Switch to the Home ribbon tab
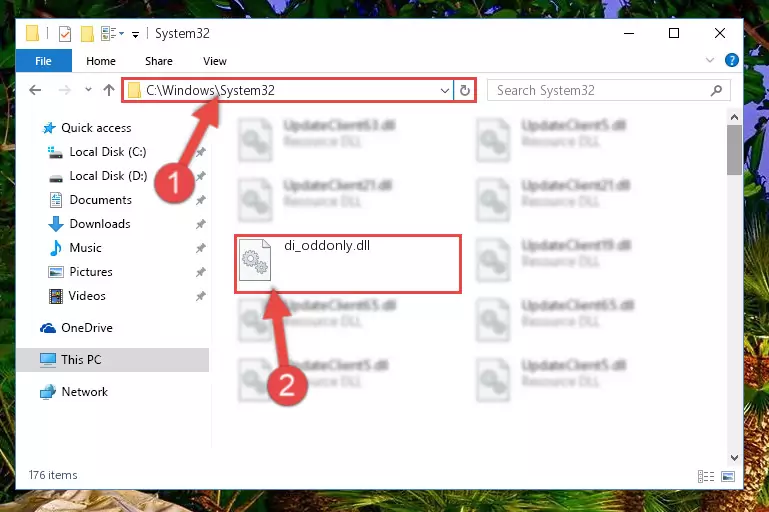The width and height of the screenshot is (769, 512). [101, 61]
